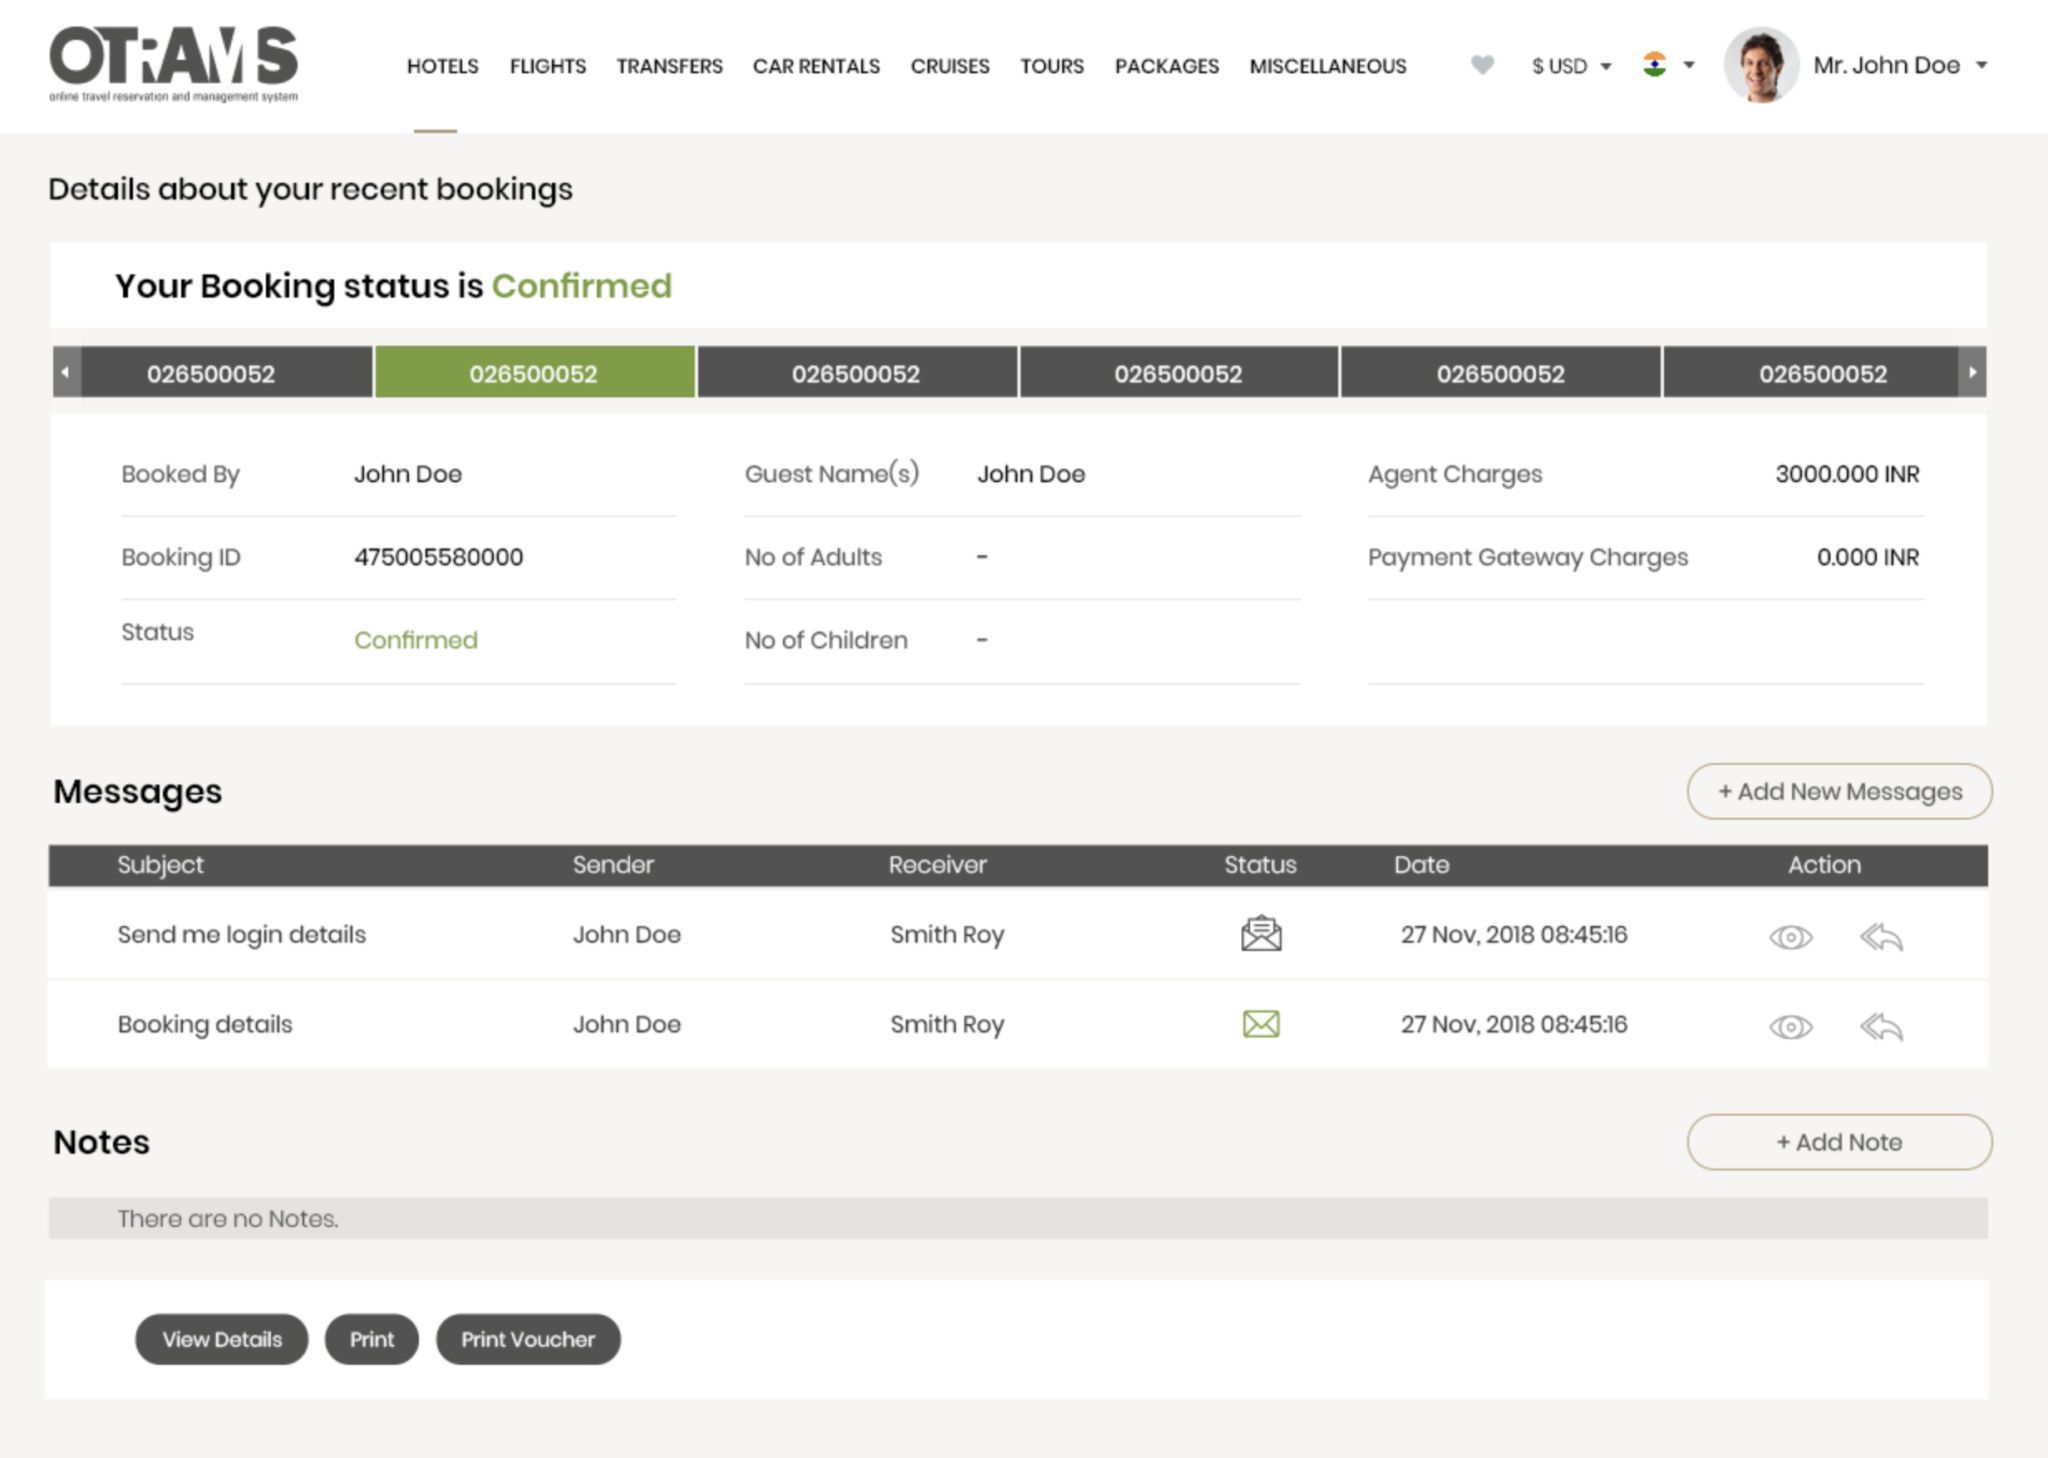This screenshot has height=1458, width=2048.
Task: Click the Subject column header
Action: point(160,865)
